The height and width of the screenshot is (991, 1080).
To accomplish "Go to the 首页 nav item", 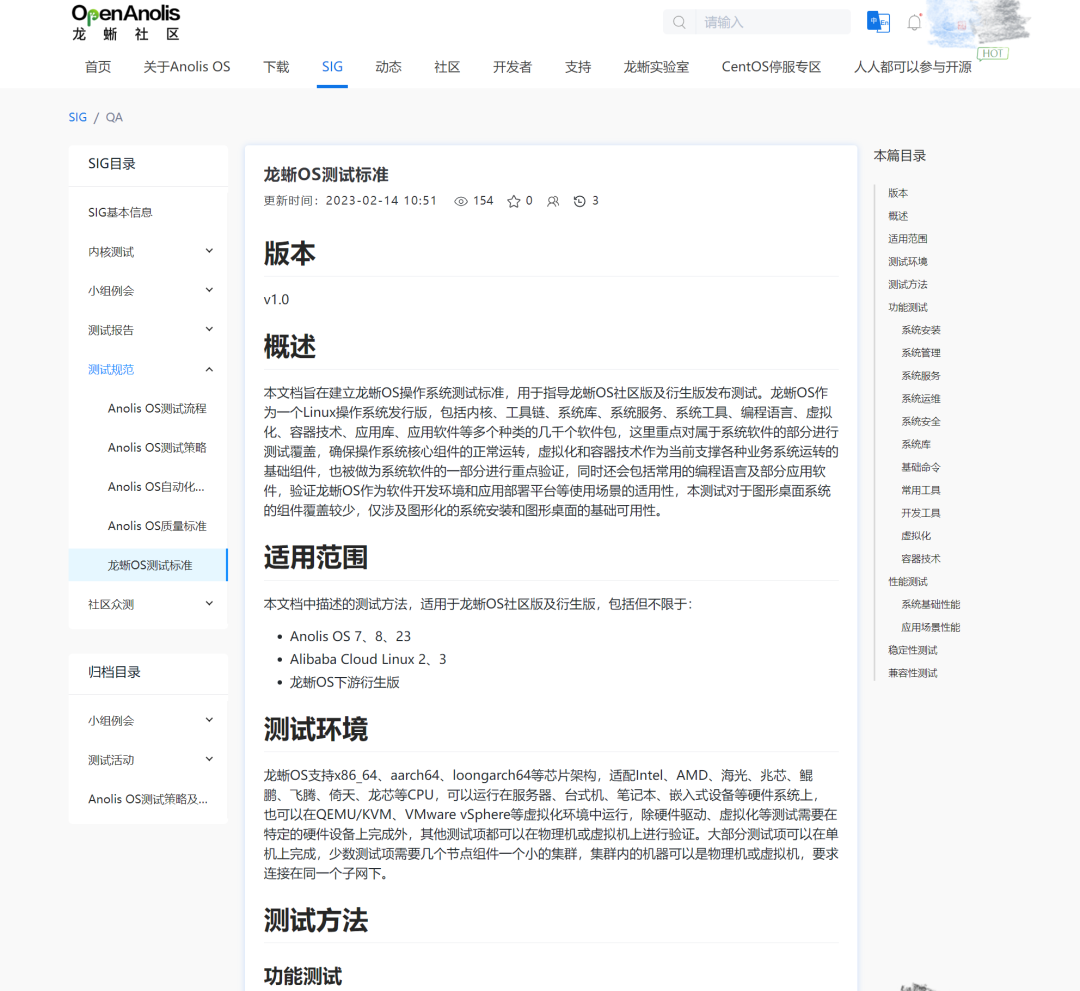I will 98,67.
